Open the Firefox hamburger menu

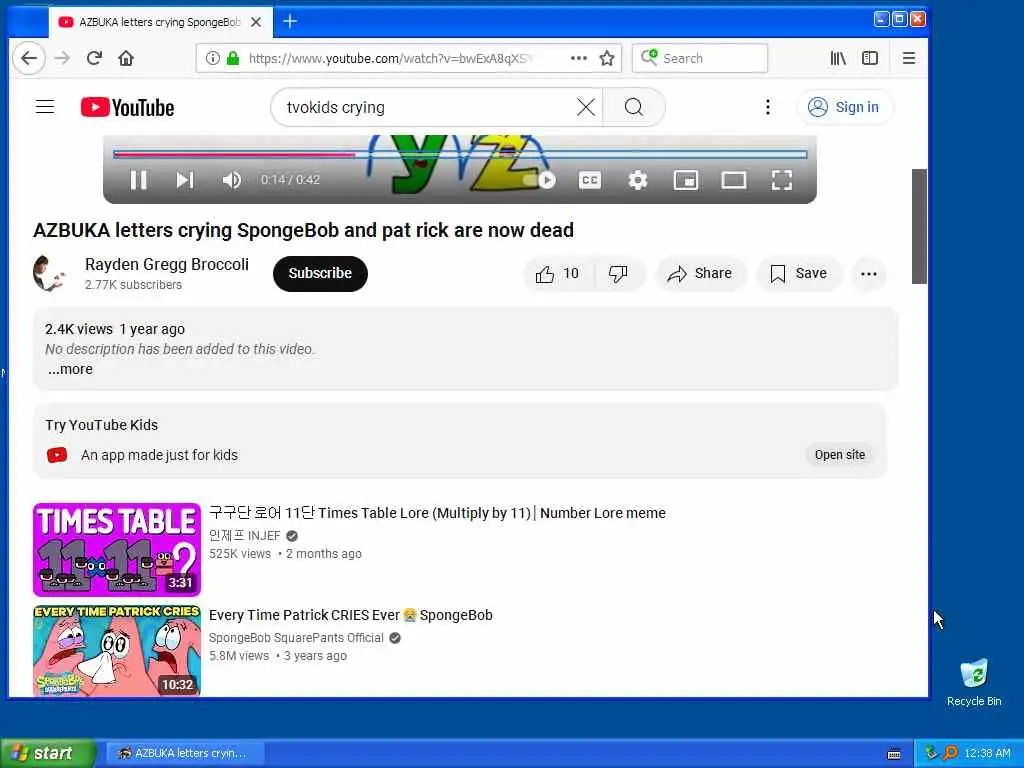click(x=908, y=58)
